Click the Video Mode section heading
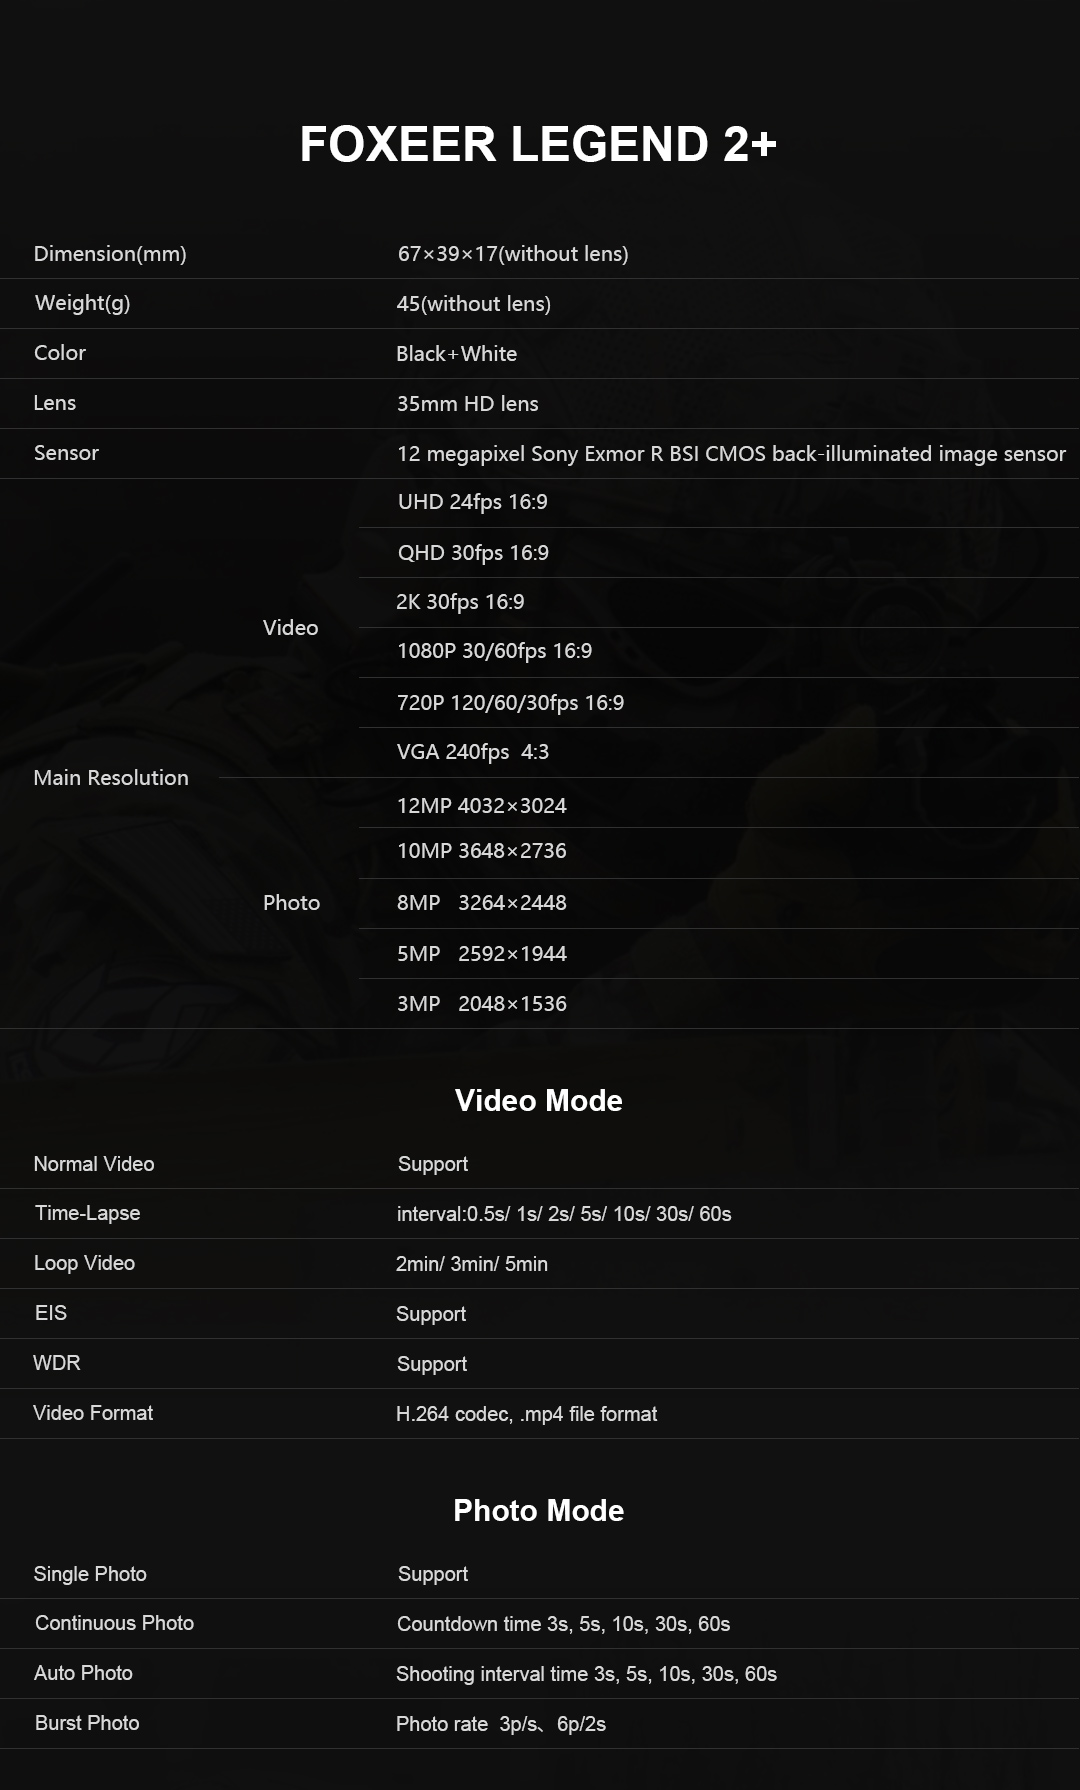 [539, 1101]
